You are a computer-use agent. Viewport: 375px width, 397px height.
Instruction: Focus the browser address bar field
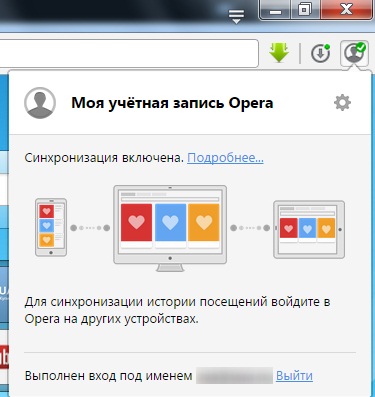(x=129, y=53)
